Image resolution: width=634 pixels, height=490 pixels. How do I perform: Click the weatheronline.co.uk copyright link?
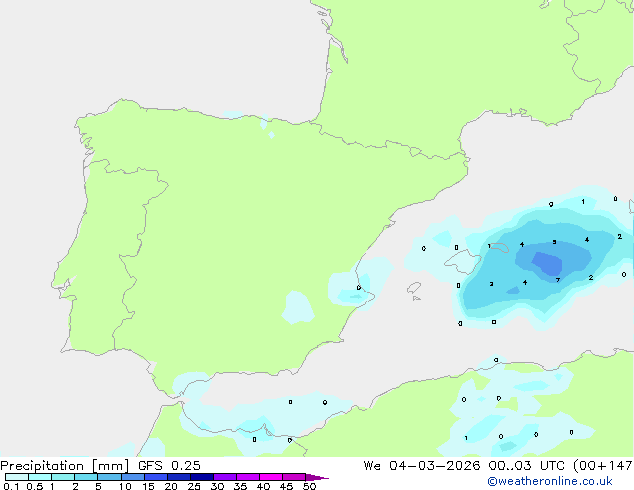(550, 481)
